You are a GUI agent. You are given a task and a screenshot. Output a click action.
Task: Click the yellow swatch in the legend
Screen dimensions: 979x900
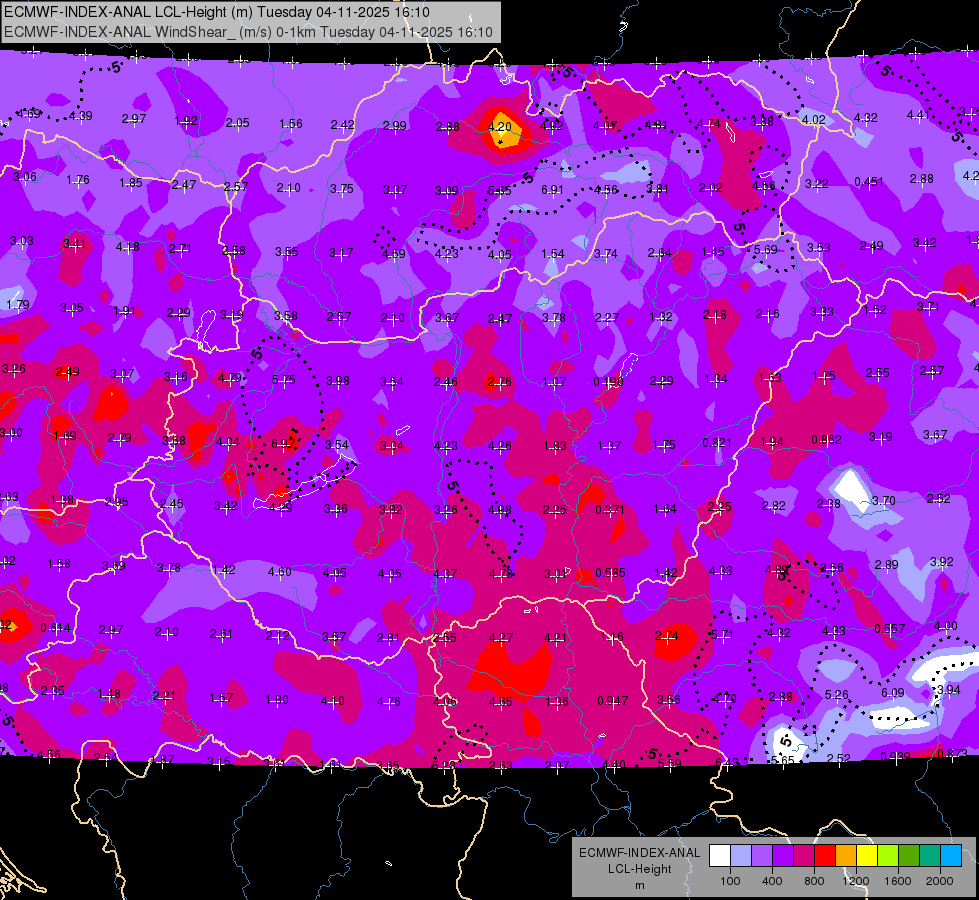867,856
